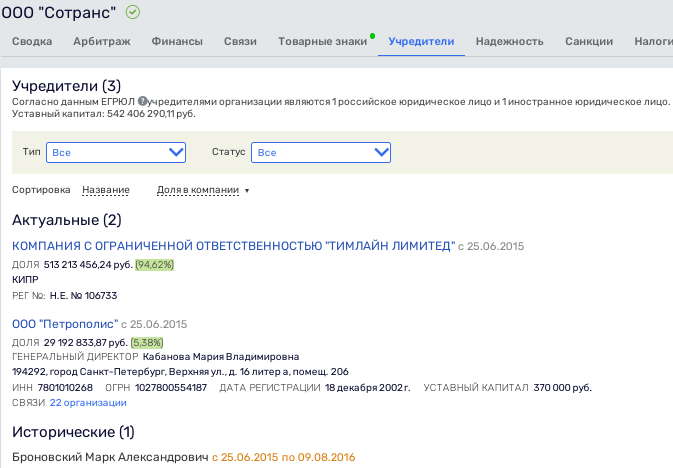
Task: Expand the Тип filter dropdown
Action: click(x=116, y=152)
